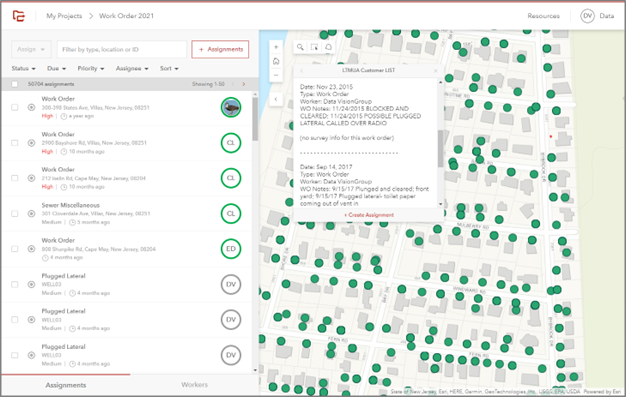Focus the filter by type, location or ID field
This screenshot has height=397, width=626.
pyautogui.click(x=122, y=50)
